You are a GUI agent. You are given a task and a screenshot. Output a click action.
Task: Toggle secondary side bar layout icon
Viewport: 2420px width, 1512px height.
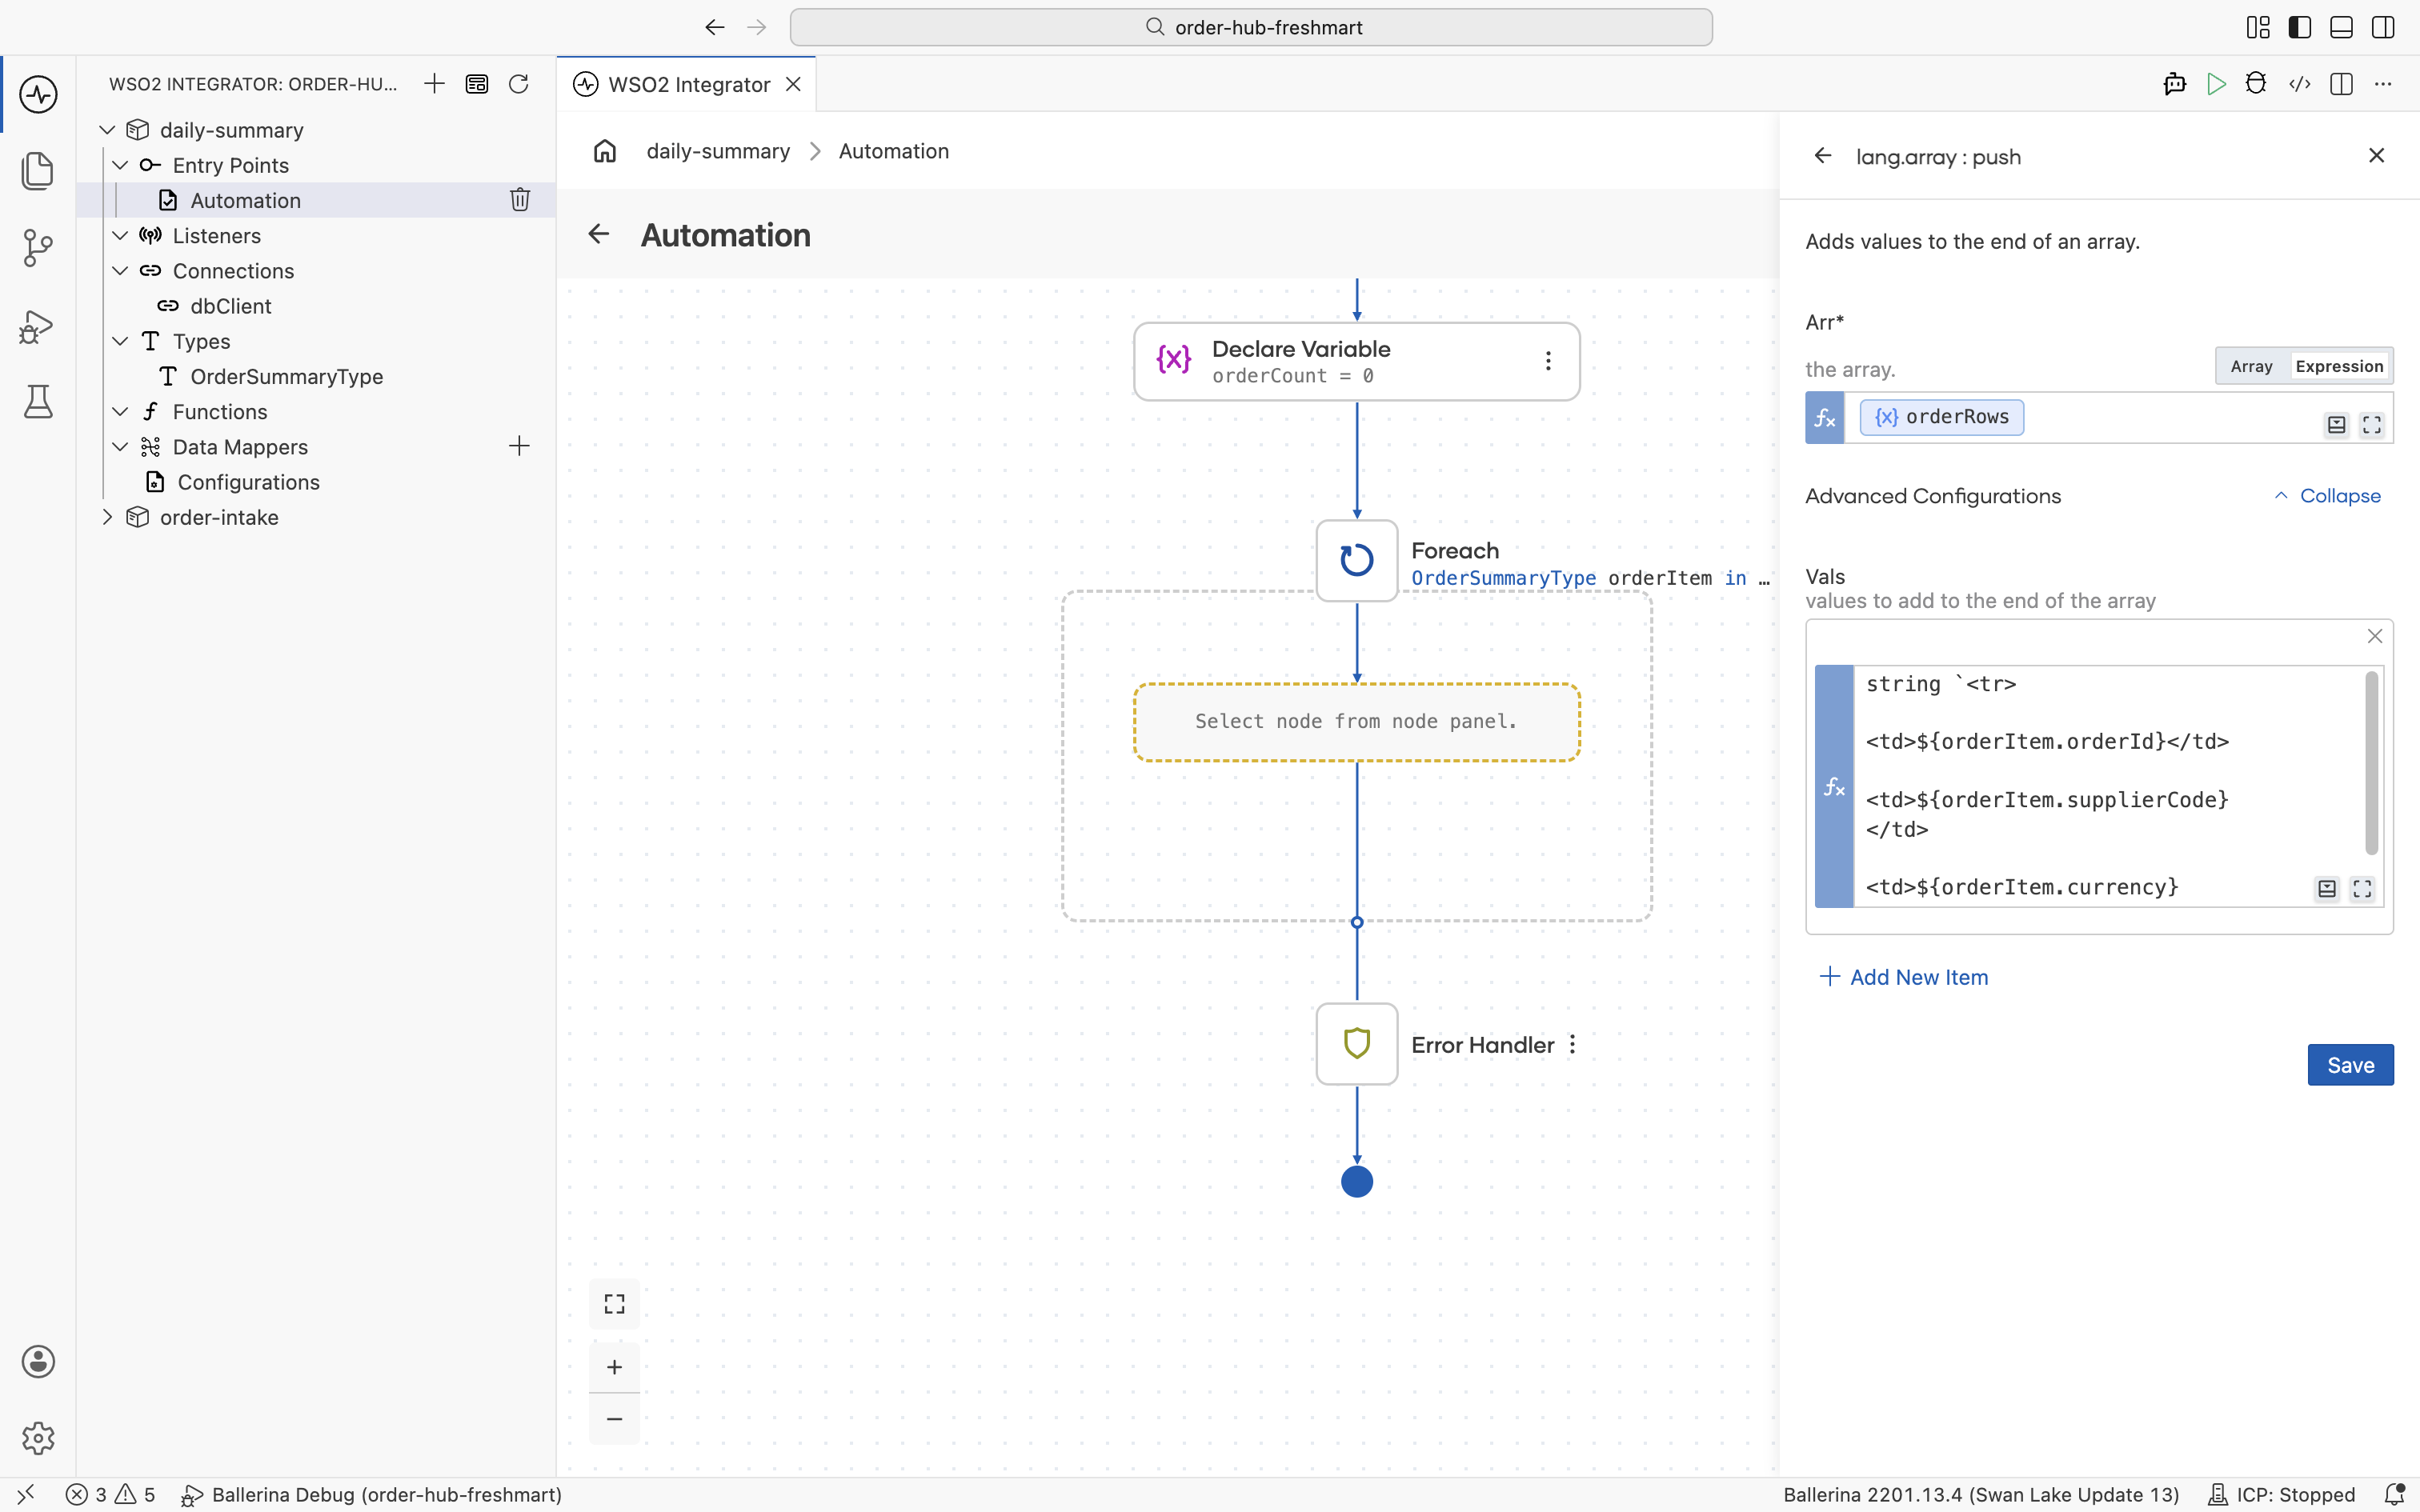pyautogui.click(x=2383, y=27)
